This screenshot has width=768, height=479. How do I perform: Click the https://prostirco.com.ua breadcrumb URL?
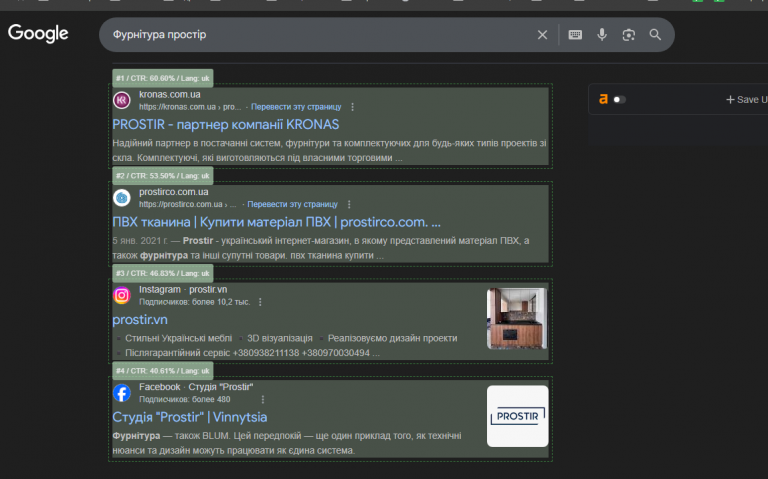(187, 204)
